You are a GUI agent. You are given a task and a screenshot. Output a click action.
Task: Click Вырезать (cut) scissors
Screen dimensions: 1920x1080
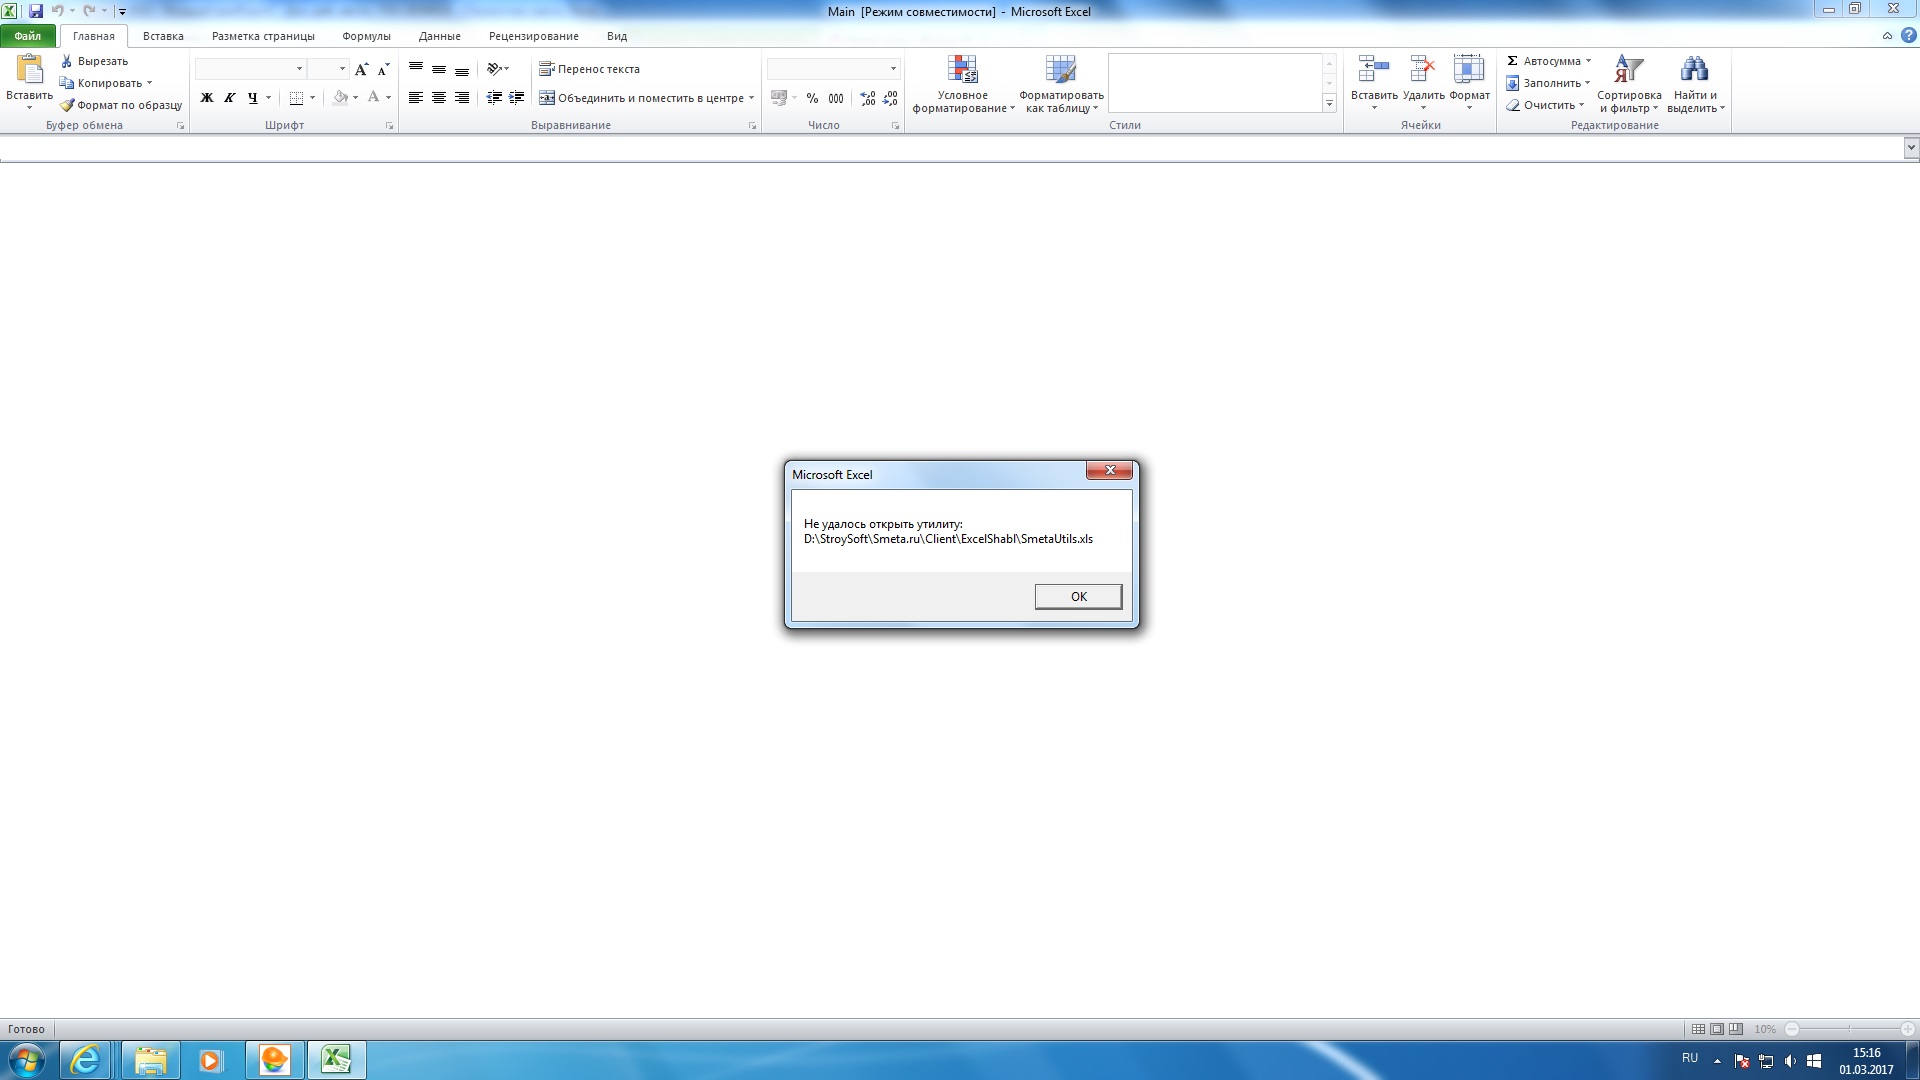tap(94, 61)
